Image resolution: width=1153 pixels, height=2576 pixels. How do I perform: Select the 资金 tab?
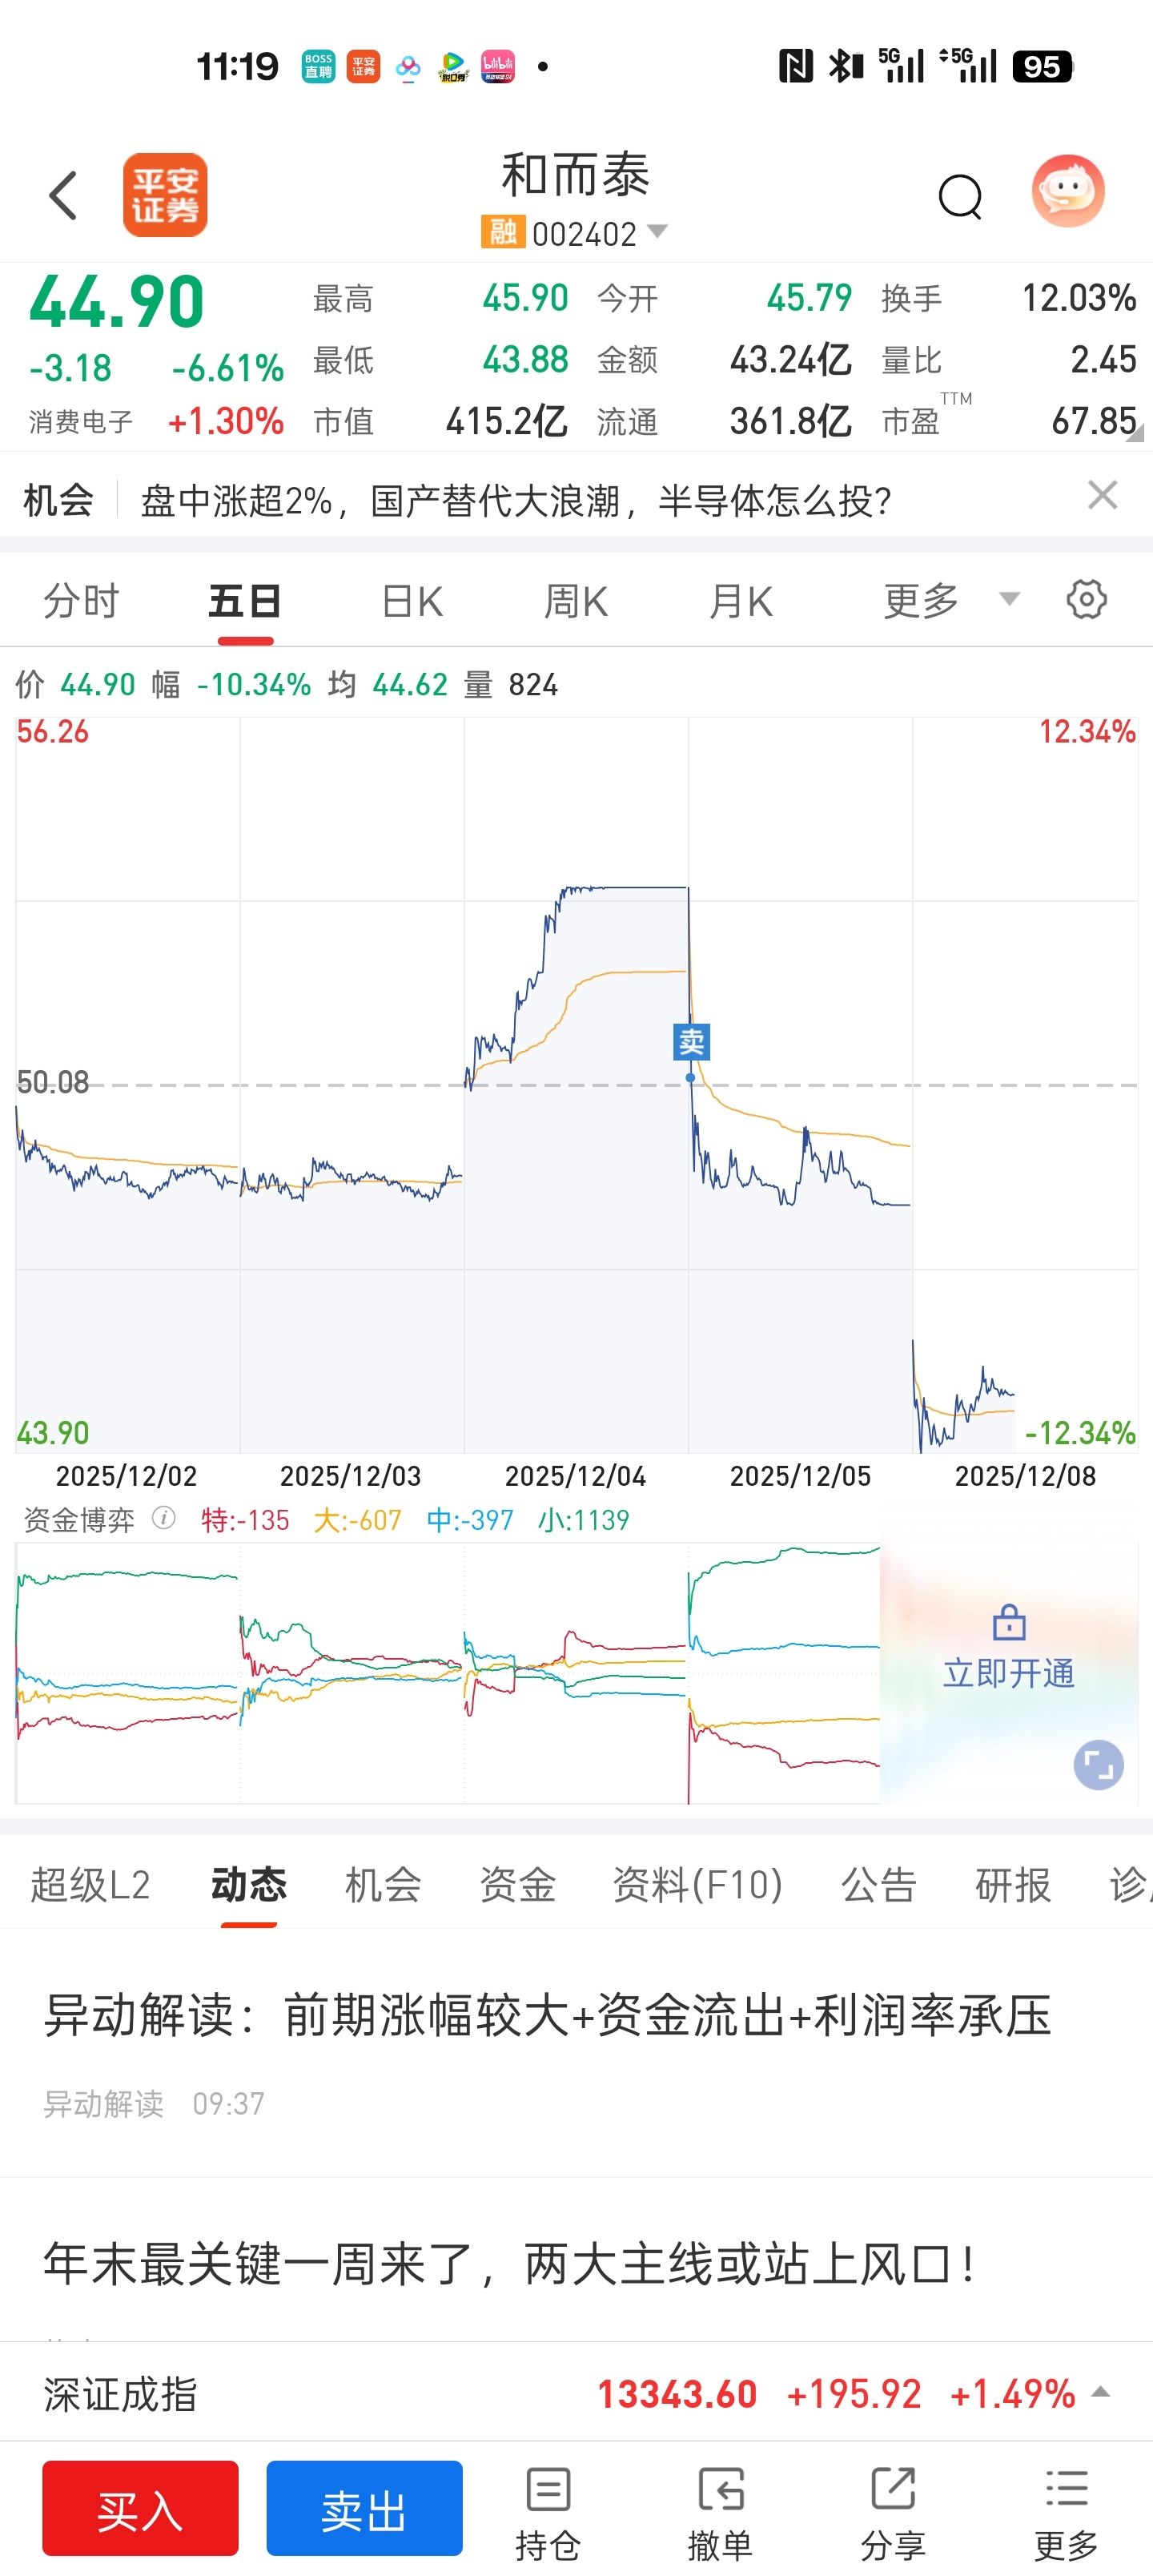(517, 1885)
